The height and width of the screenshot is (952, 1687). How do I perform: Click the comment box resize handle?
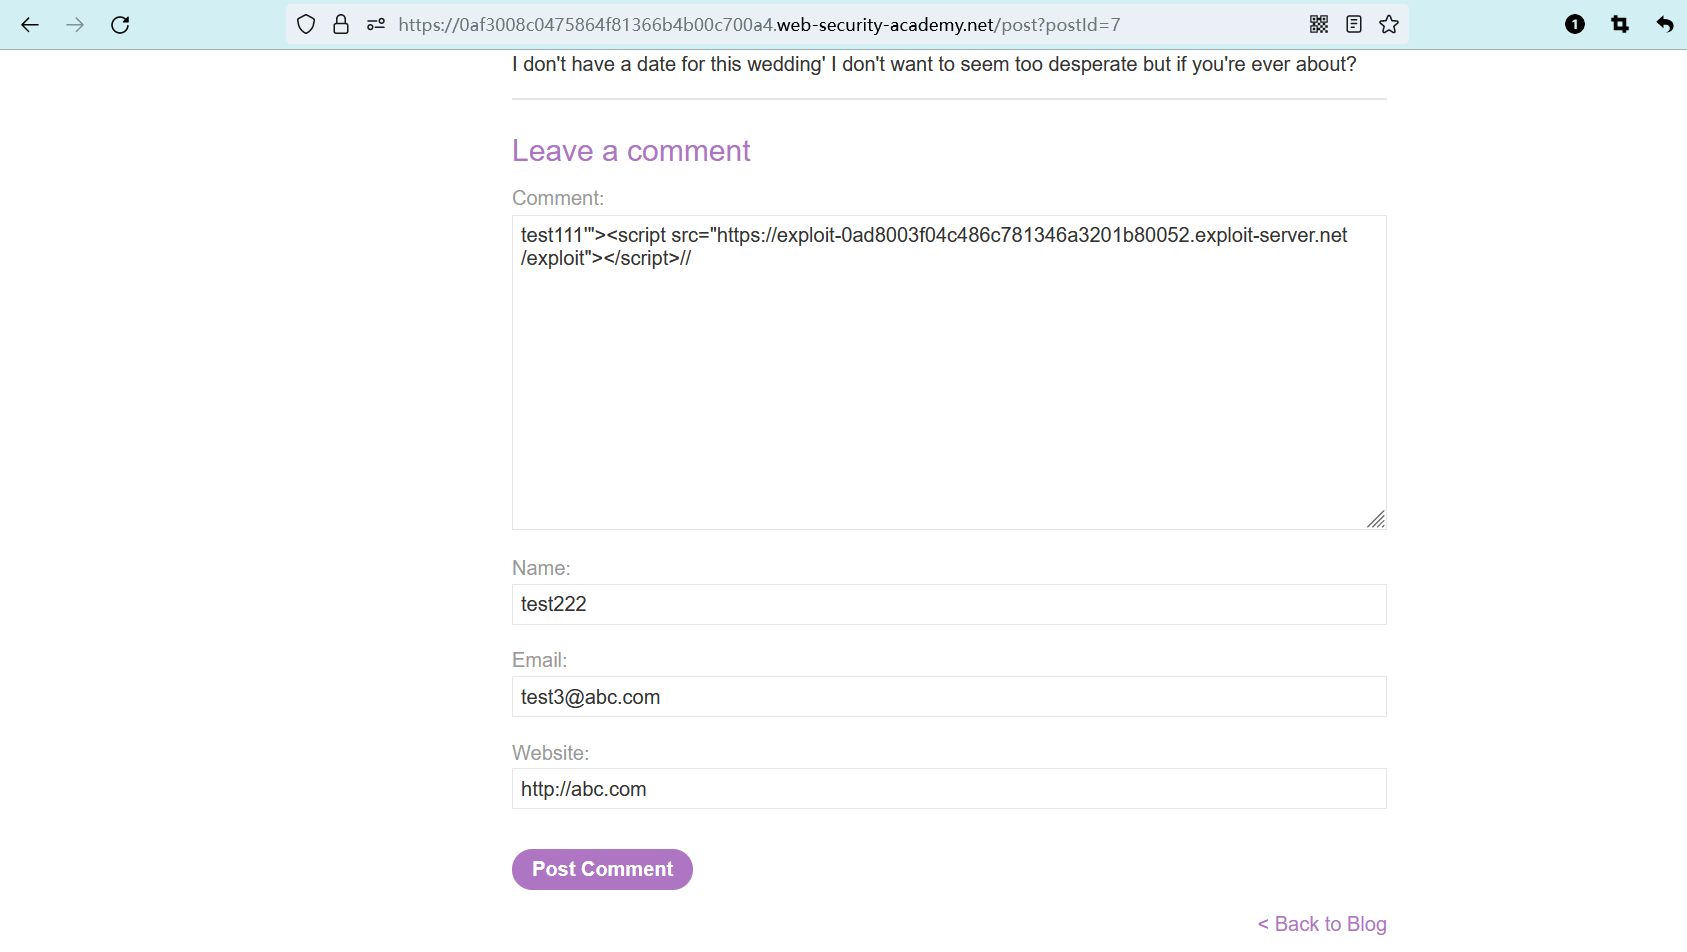coord(1376,519)
